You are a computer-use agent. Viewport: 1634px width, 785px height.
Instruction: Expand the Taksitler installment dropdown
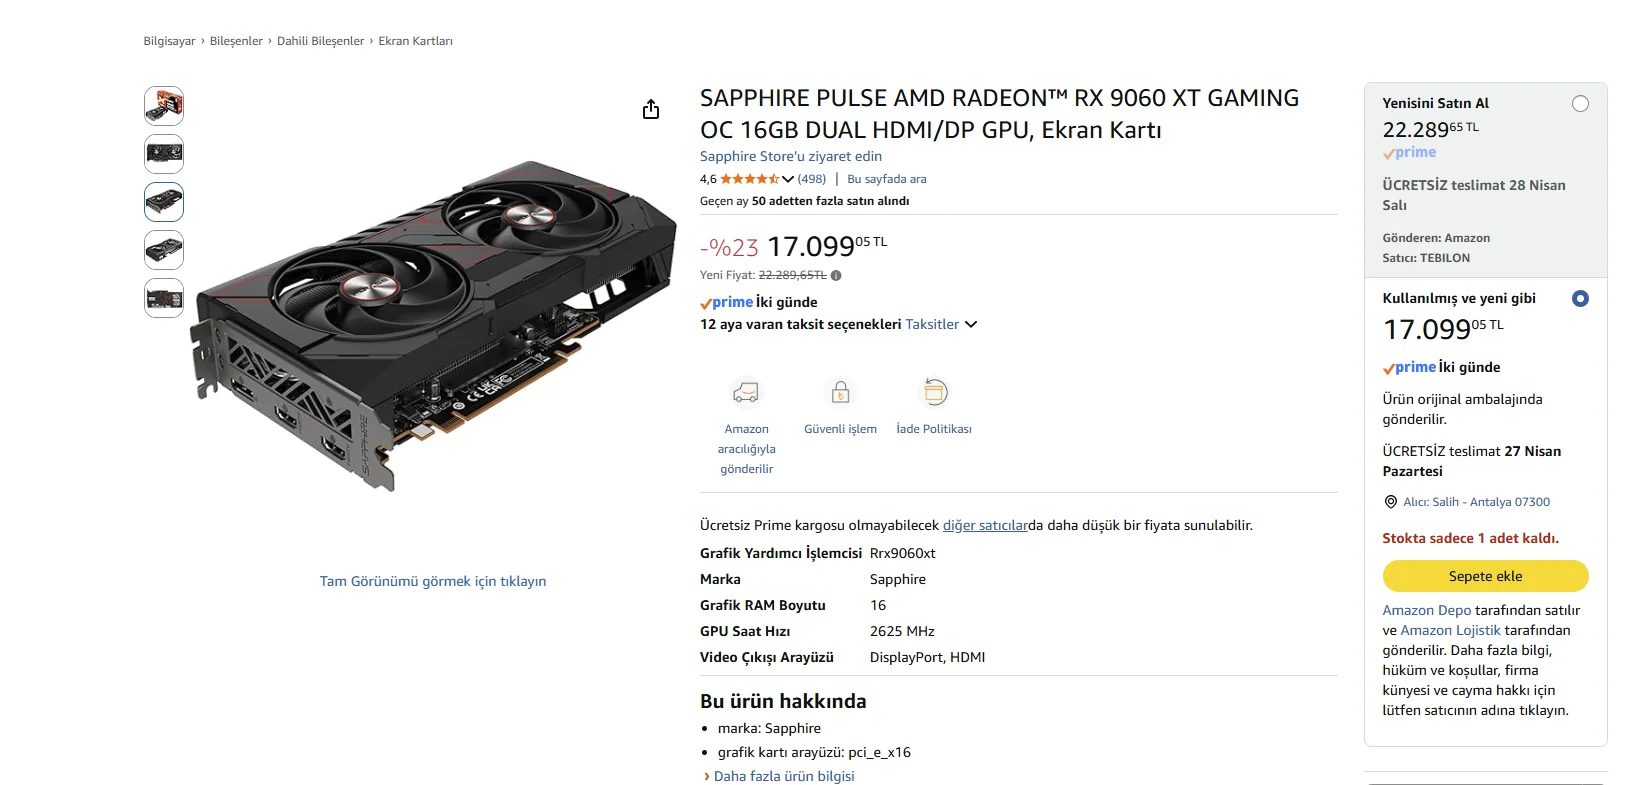(941, 324)
